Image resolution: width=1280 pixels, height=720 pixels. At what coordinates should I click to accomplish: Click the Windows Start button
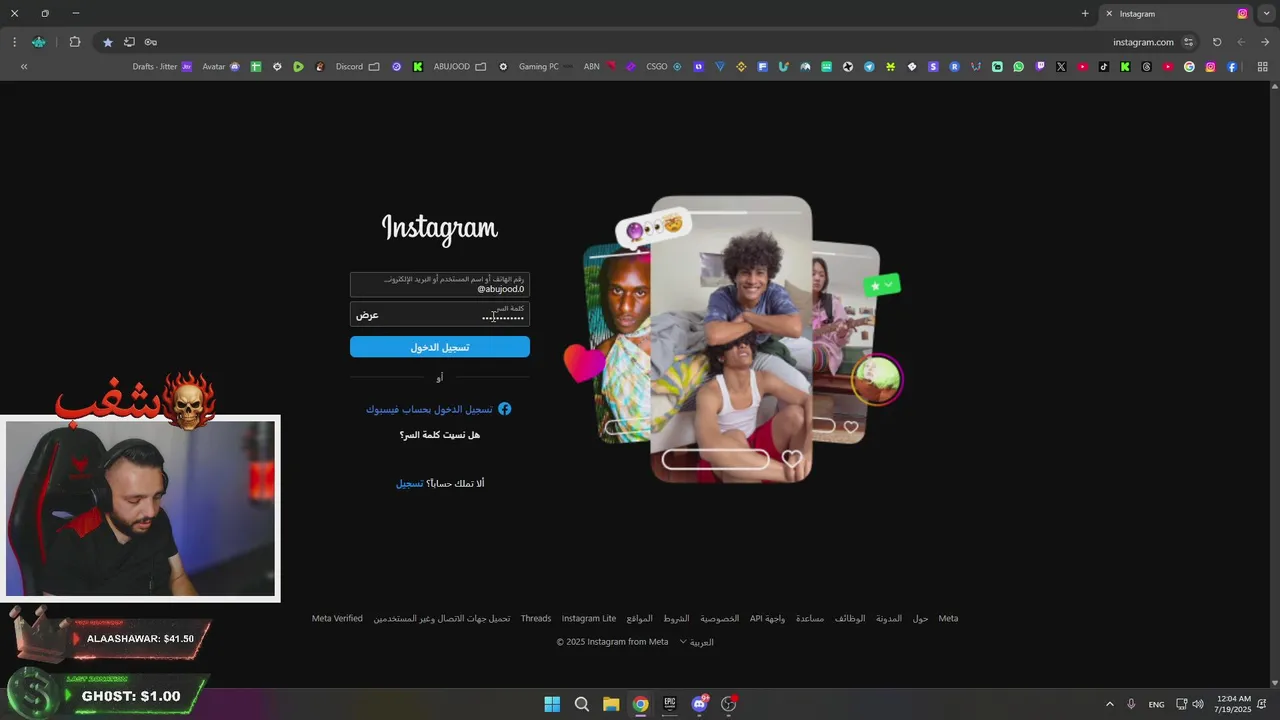coord(552,704)
